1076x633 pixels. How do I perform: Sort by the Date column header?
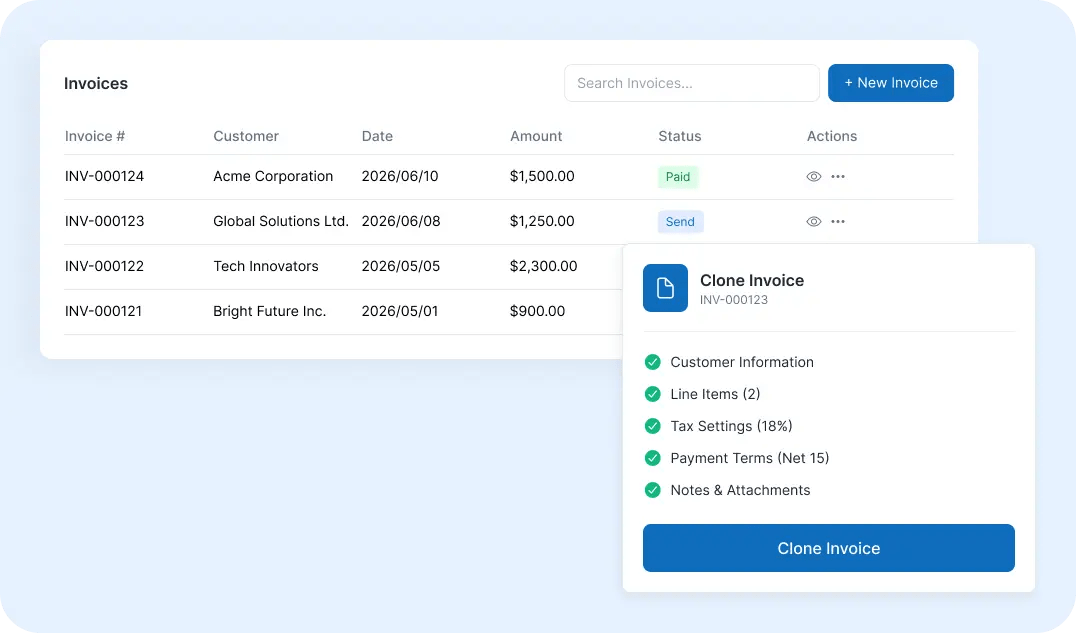377,136
